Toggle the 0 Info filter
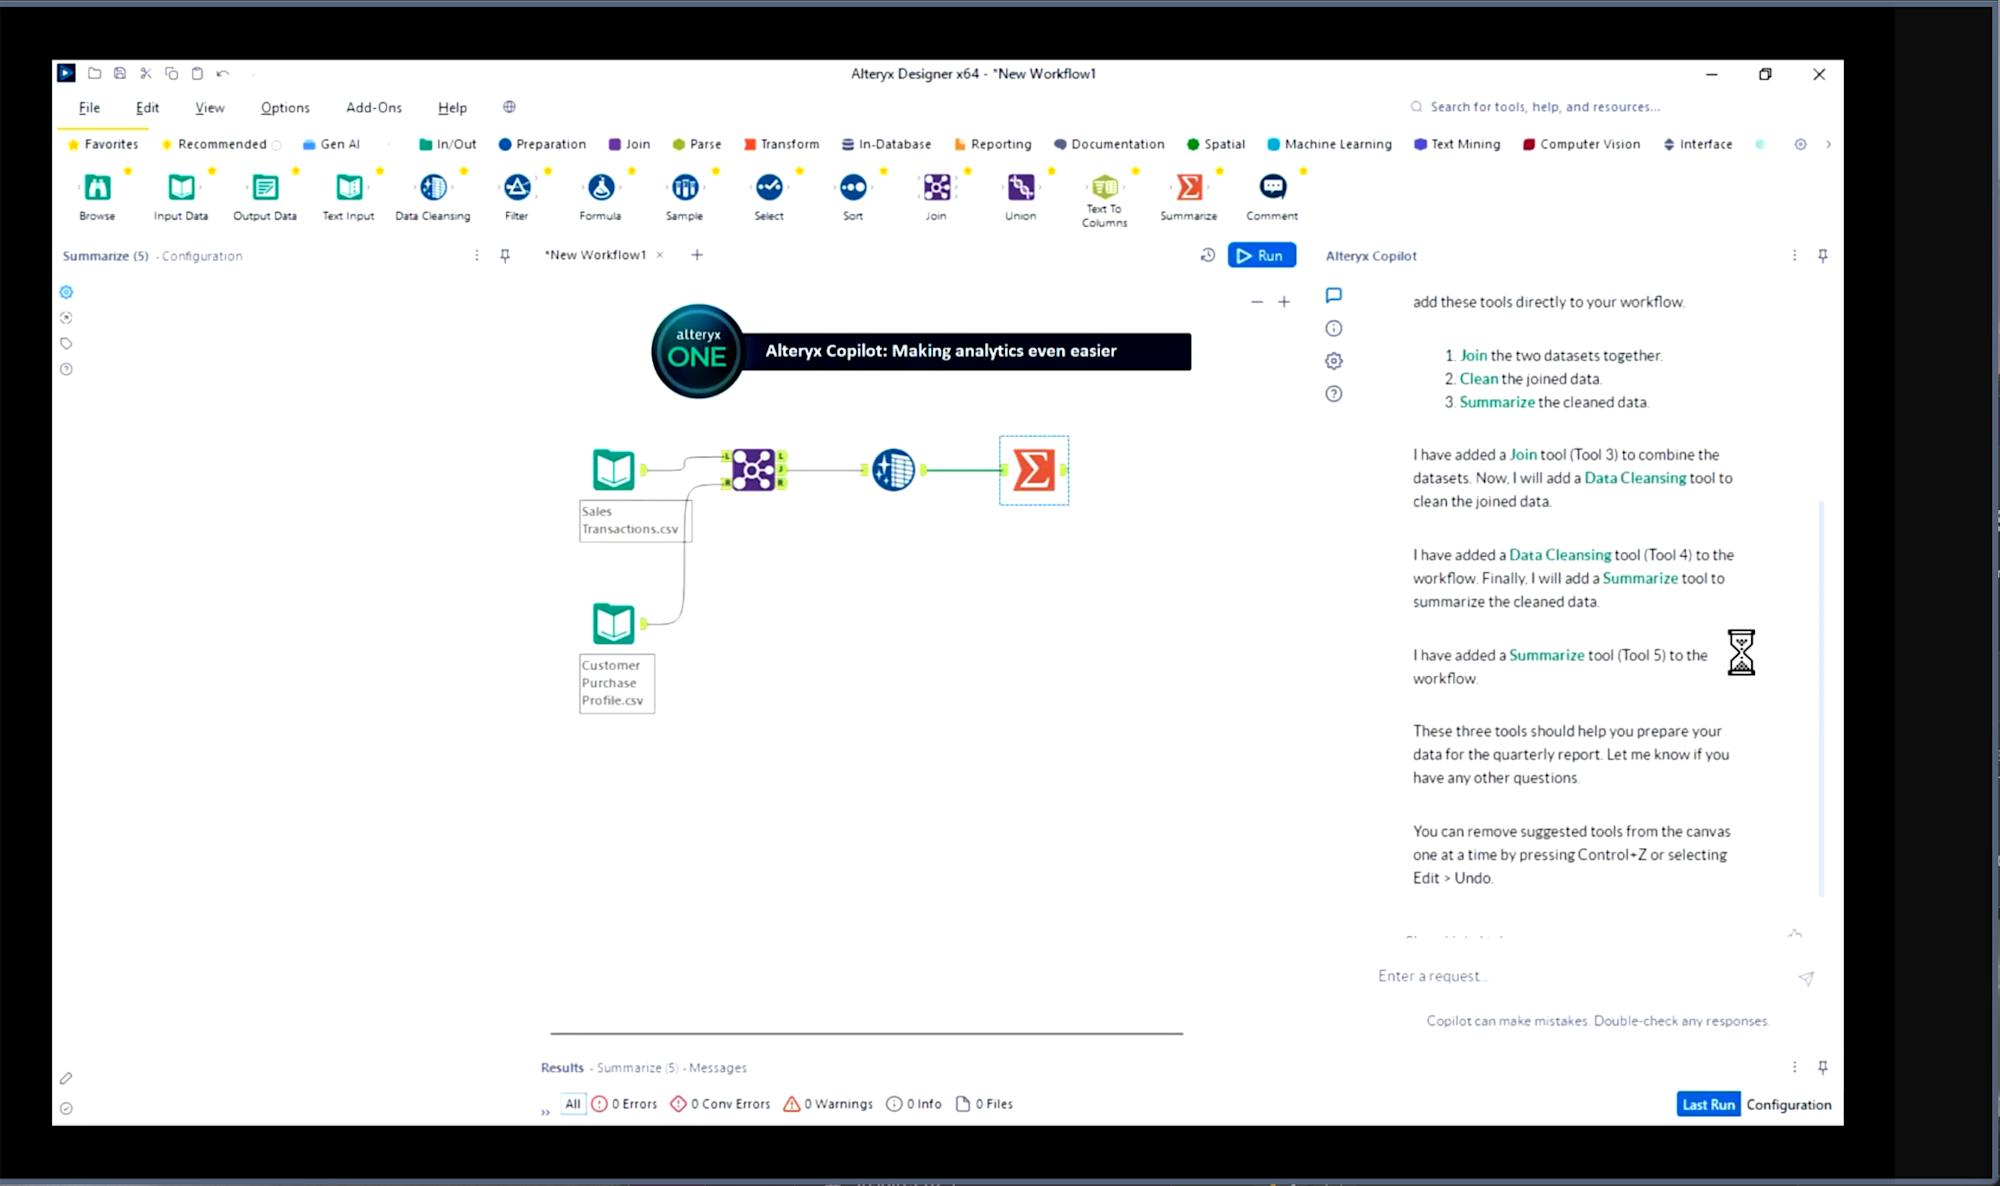 click(914, 1104)
